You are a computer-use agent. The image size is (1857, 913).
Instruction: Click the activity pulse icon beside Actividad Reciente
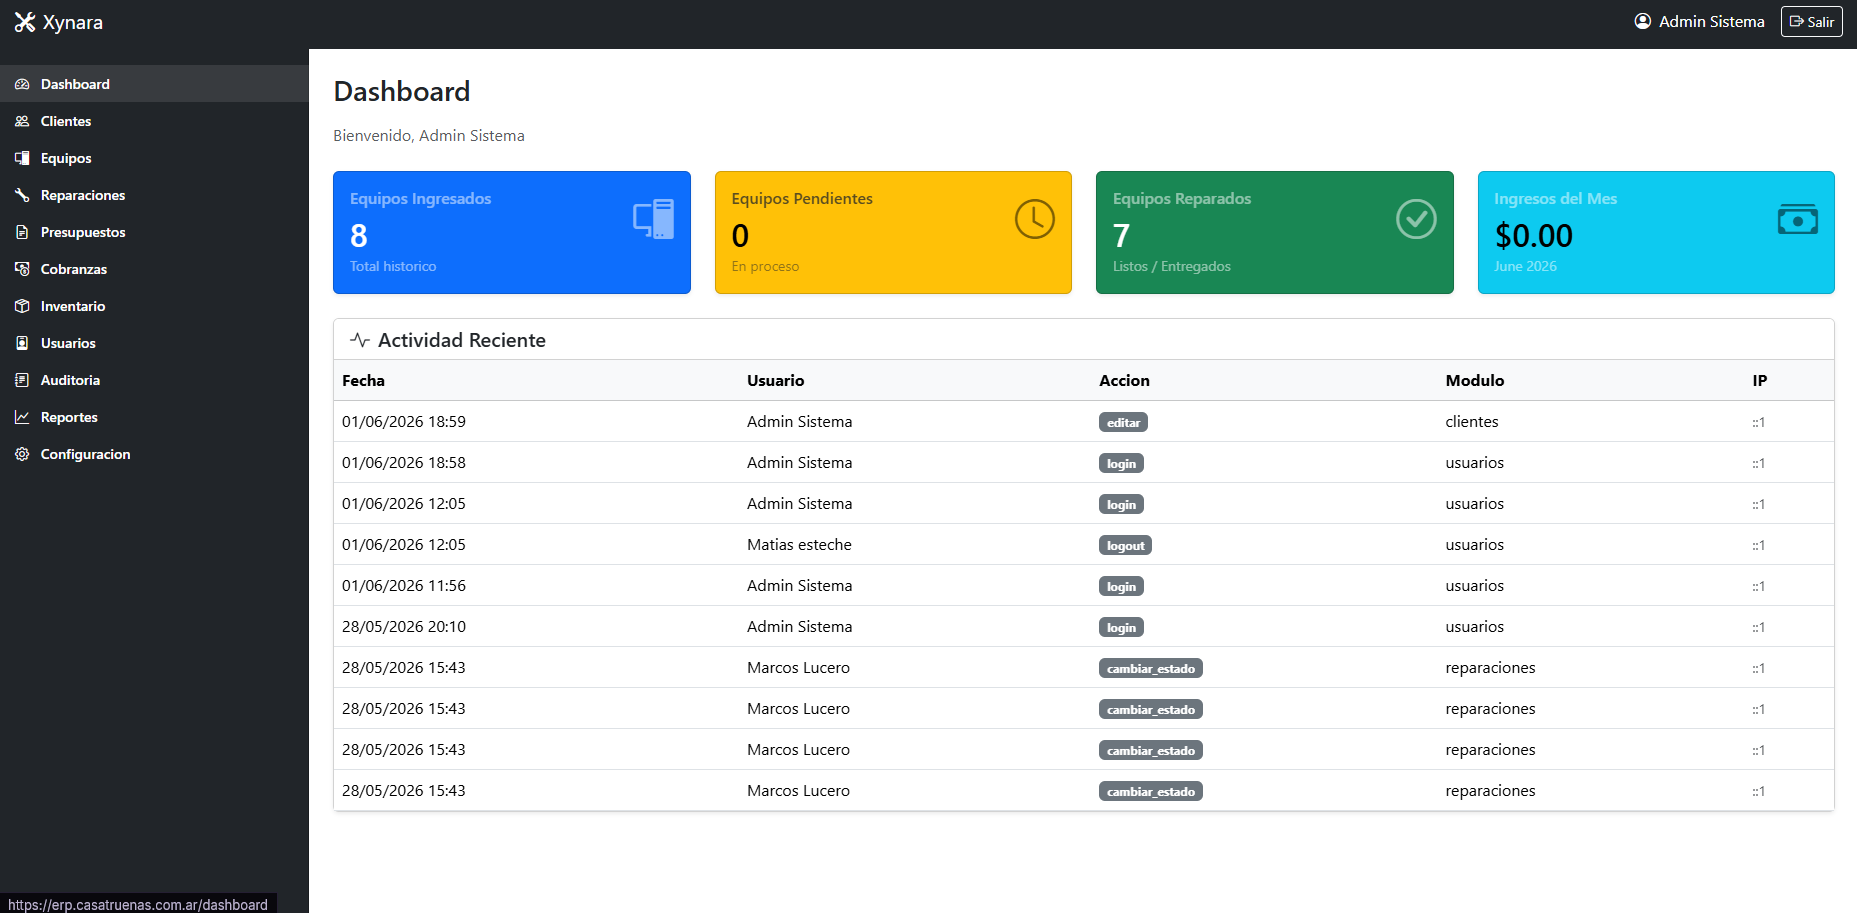pyautogui.click(x=360, y=340)
